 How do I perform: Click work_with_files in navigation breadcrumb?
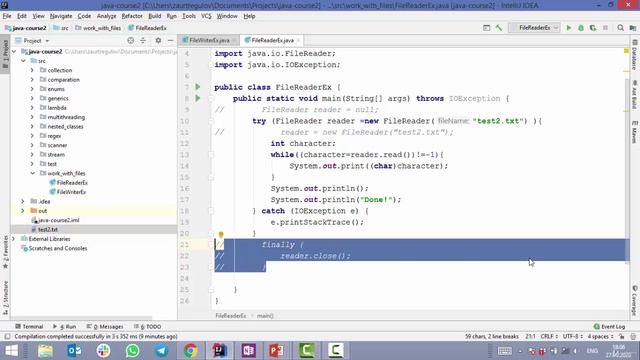102,28
